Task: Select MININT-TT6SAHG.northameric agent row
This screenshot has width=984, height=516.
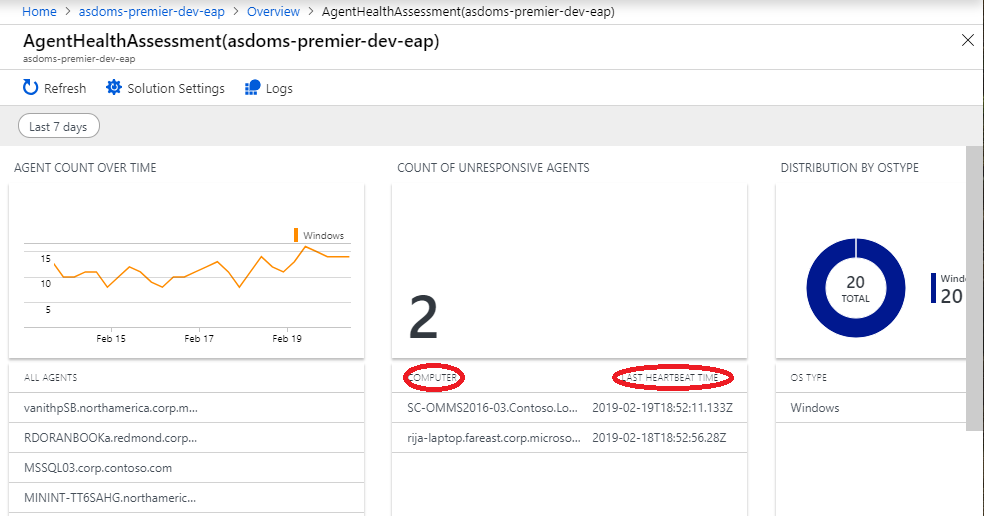Action: tap(186, 498)
